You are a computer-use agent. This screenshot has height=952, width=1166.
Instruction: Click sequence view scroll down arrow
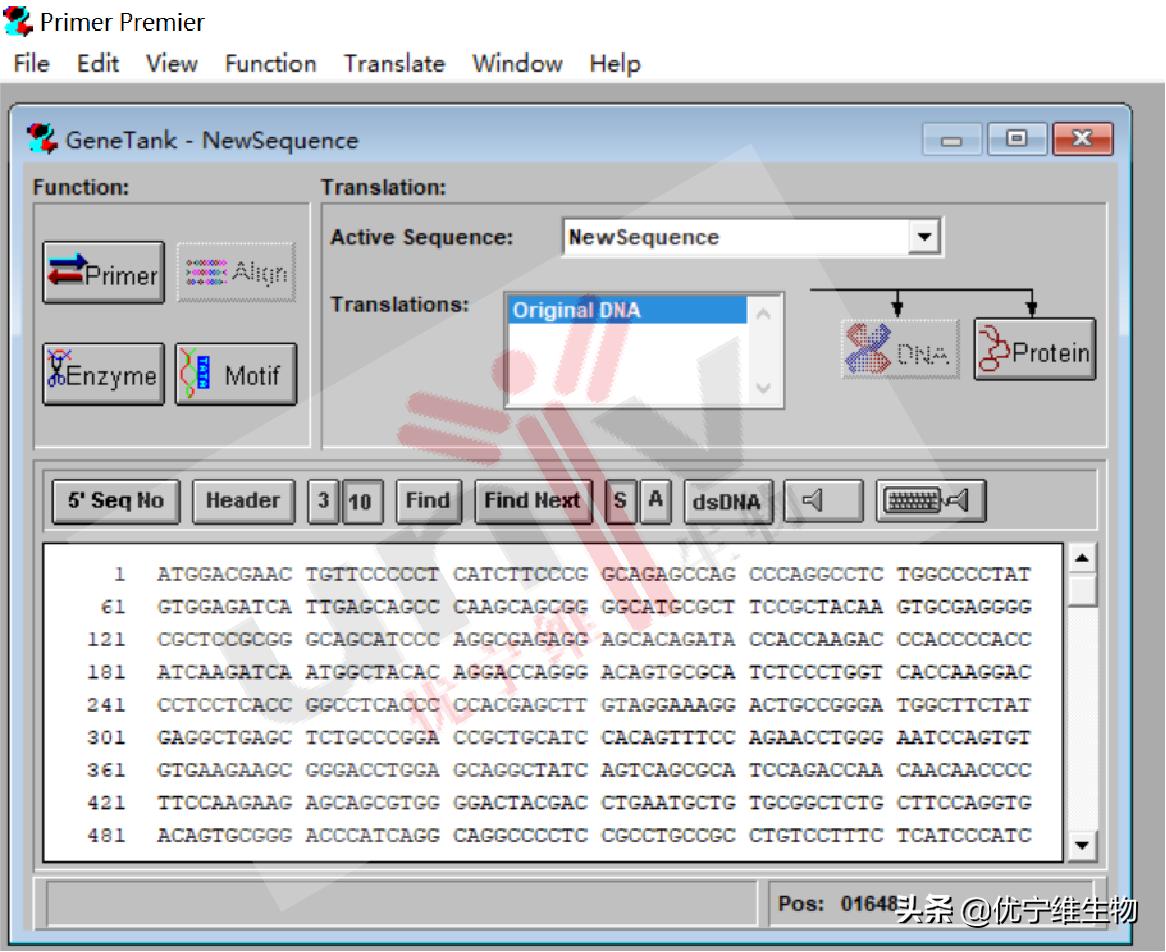coord(1083,846)
